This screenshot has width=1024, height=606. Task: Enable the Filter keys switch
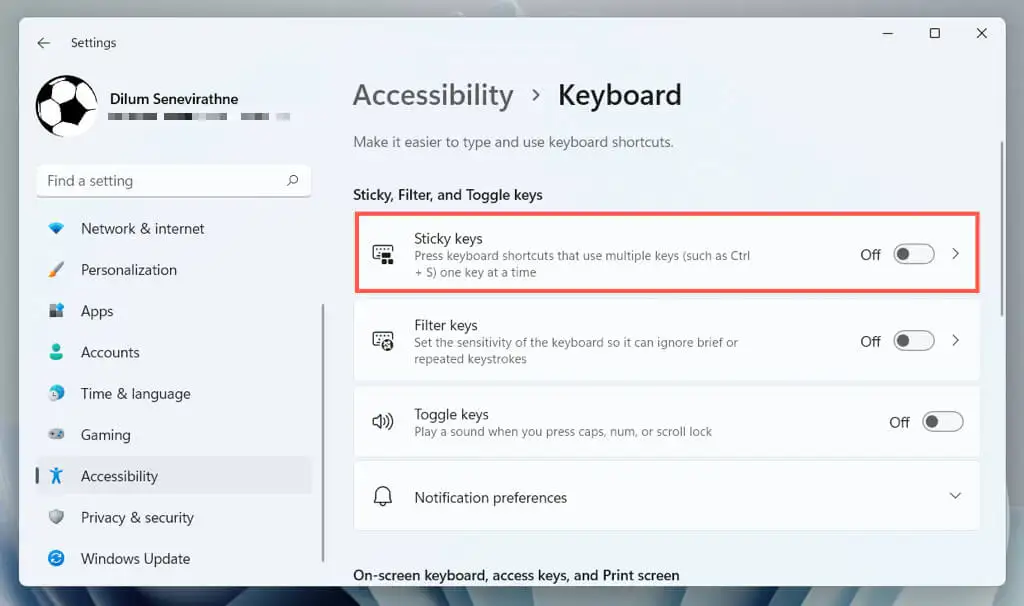click(914, 341)
